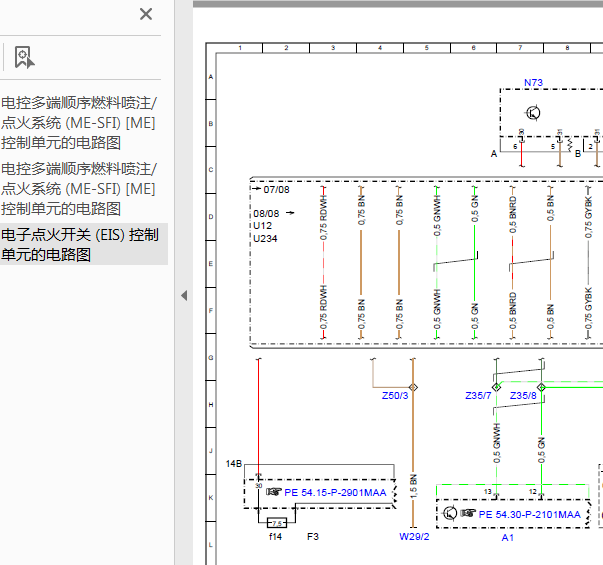Click the W29/2 ground label

pyautogui.click(x=414, y=537)
